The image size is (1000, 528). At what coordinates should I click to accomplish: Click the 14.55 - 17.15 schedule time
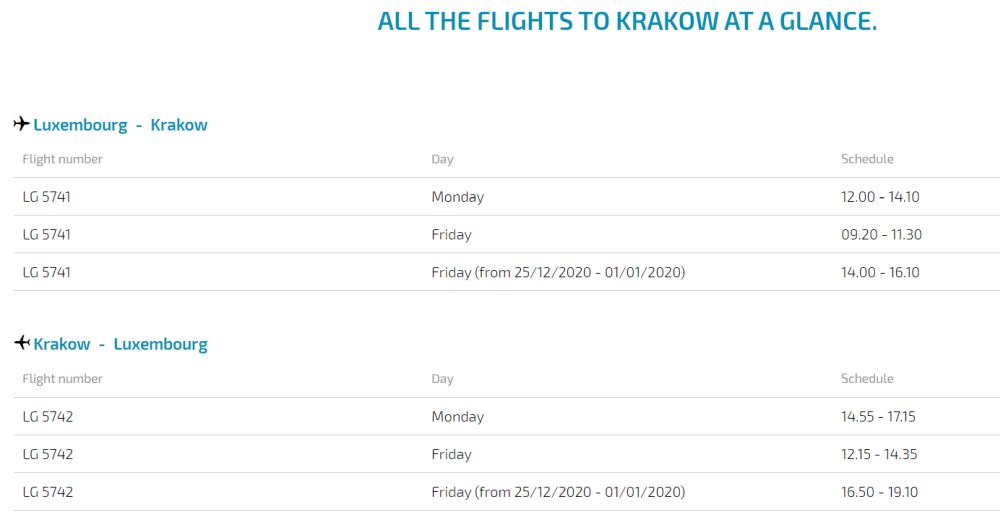(878, 416)
